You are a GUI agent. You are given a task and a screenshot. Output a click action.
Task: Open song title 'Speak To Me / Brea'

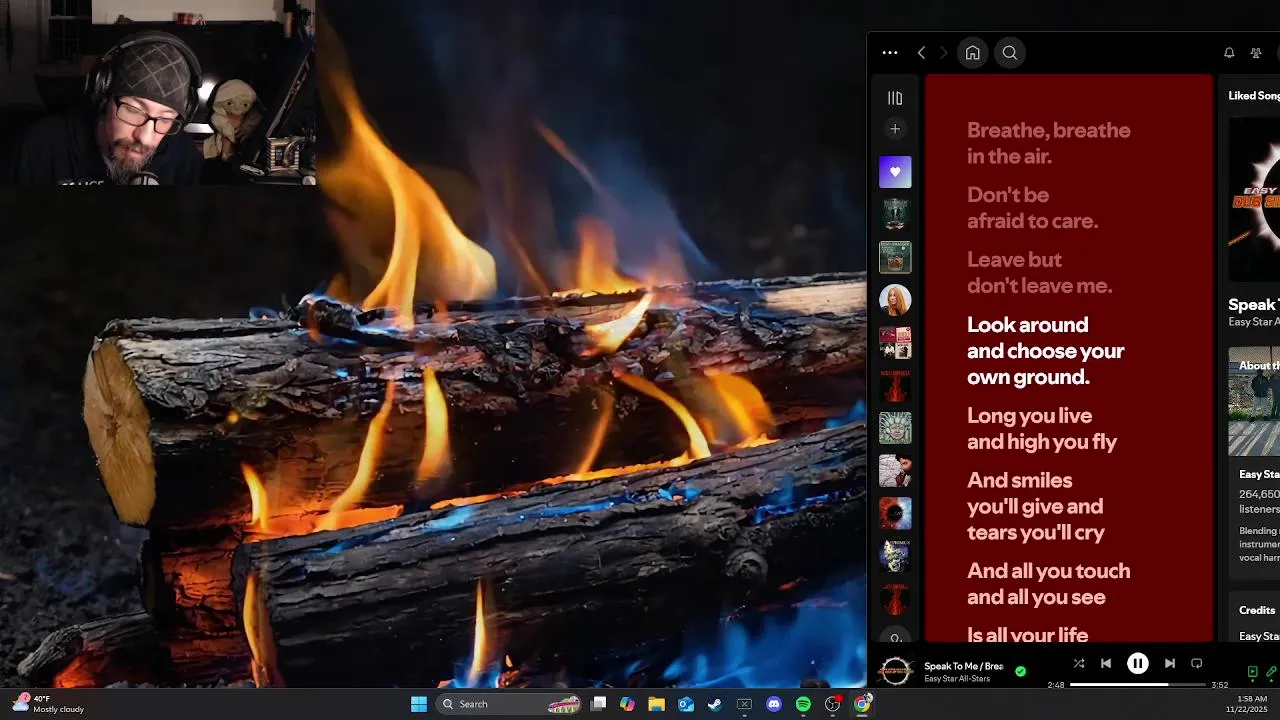(x=963, y=666)
